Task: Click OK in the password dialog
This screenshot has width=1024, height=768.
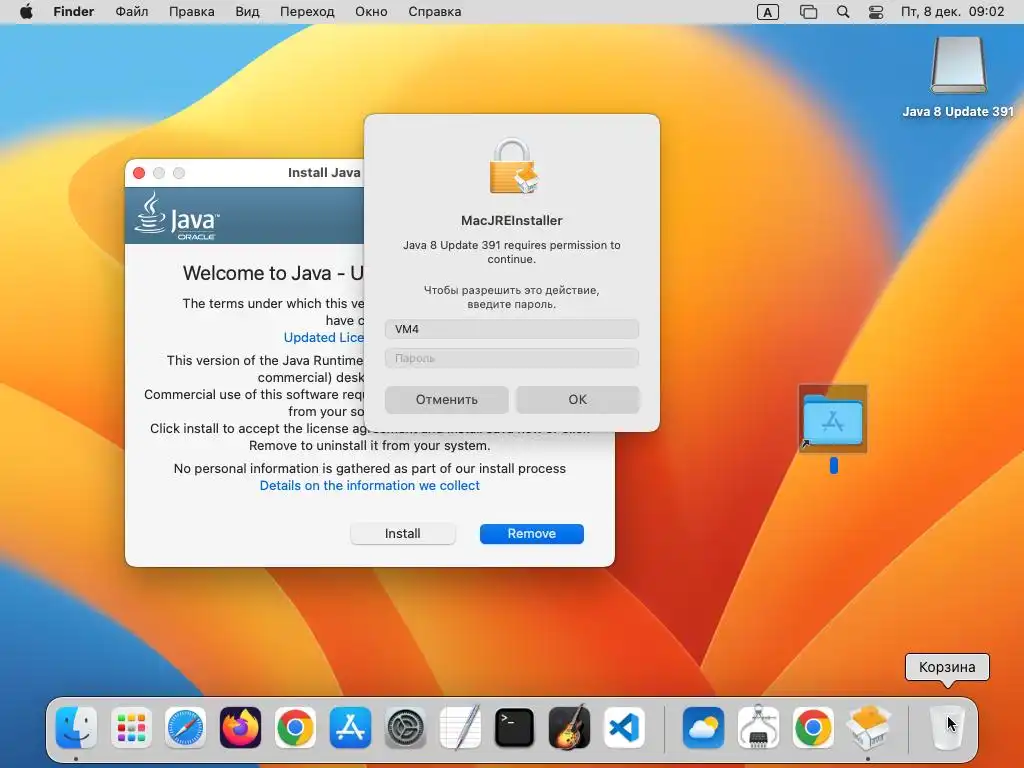Action: coord(577,400)
